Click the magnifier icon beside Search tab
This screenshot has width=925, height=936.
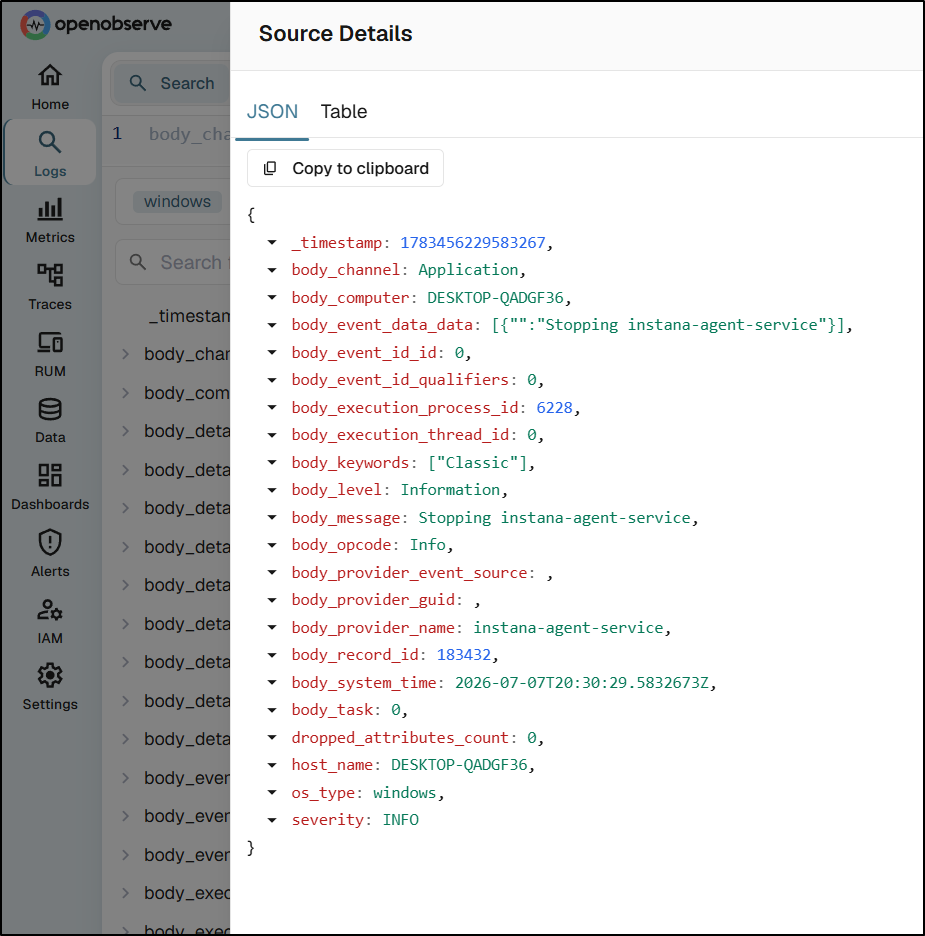pos(138,83)
